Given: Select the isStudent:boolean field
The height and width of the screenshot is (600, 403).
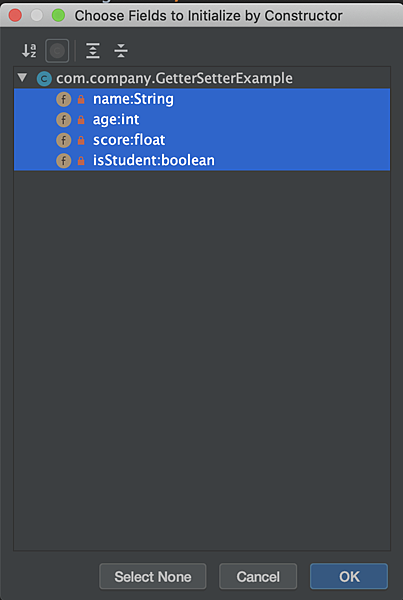Looking at the screenshot, I should [202, 160].
